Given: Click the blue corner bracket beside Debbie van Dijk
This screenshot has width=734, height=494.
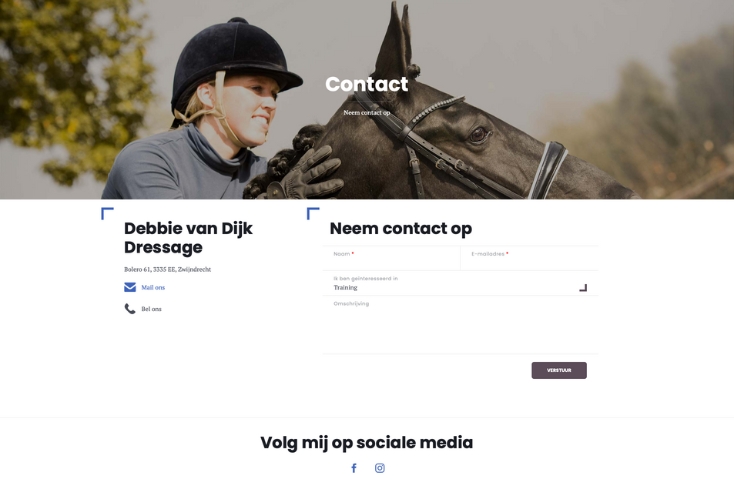Looking at the screenshot, I should (x=107, y=214).
